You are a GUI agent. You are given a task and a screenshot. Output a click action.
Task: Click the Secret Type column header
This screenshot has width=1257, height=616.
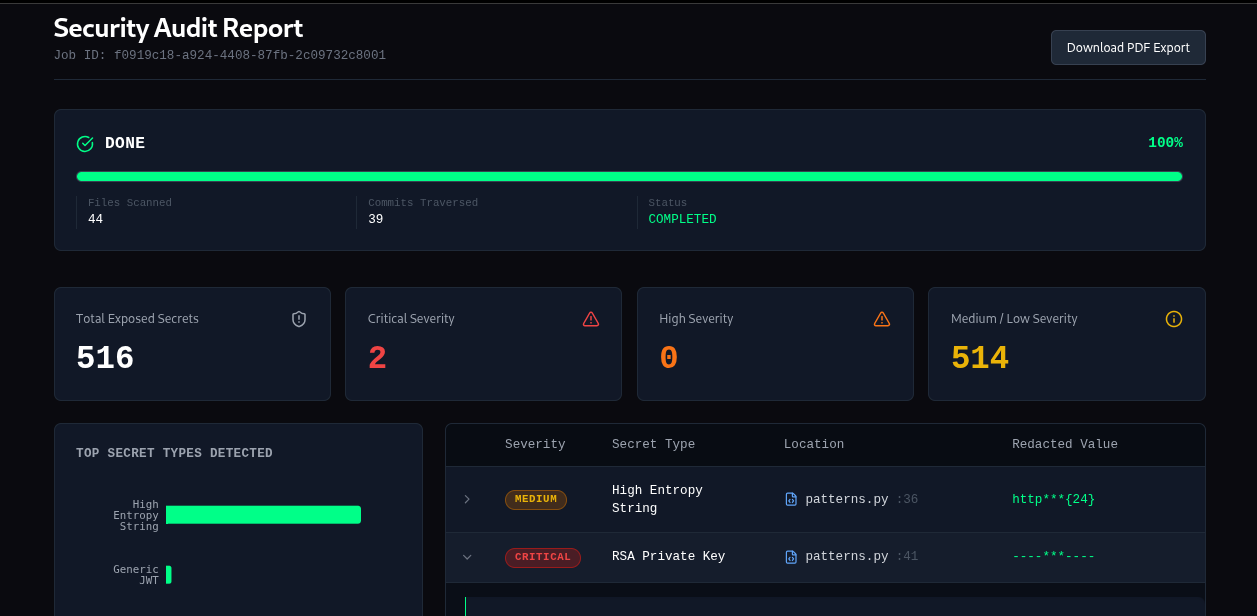click(x=653, y=444)
